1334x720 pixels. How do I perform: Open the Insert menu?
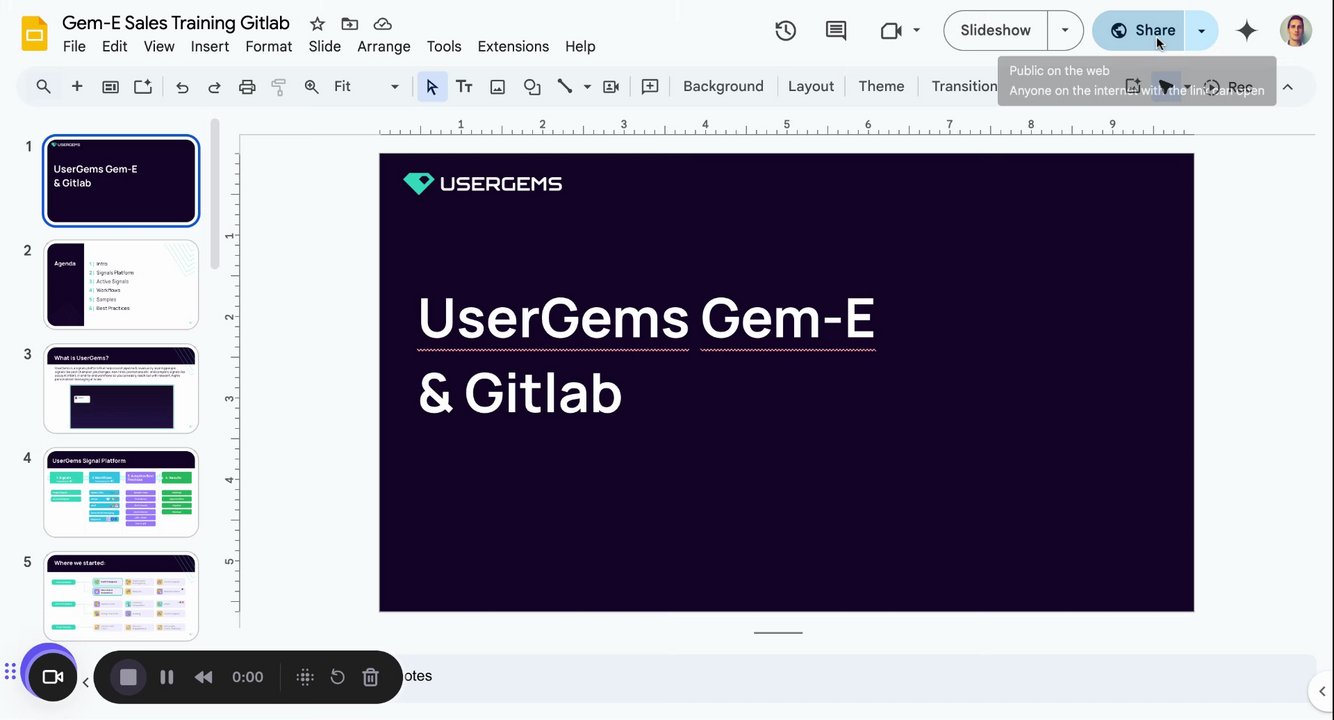[x=210, y=47]
